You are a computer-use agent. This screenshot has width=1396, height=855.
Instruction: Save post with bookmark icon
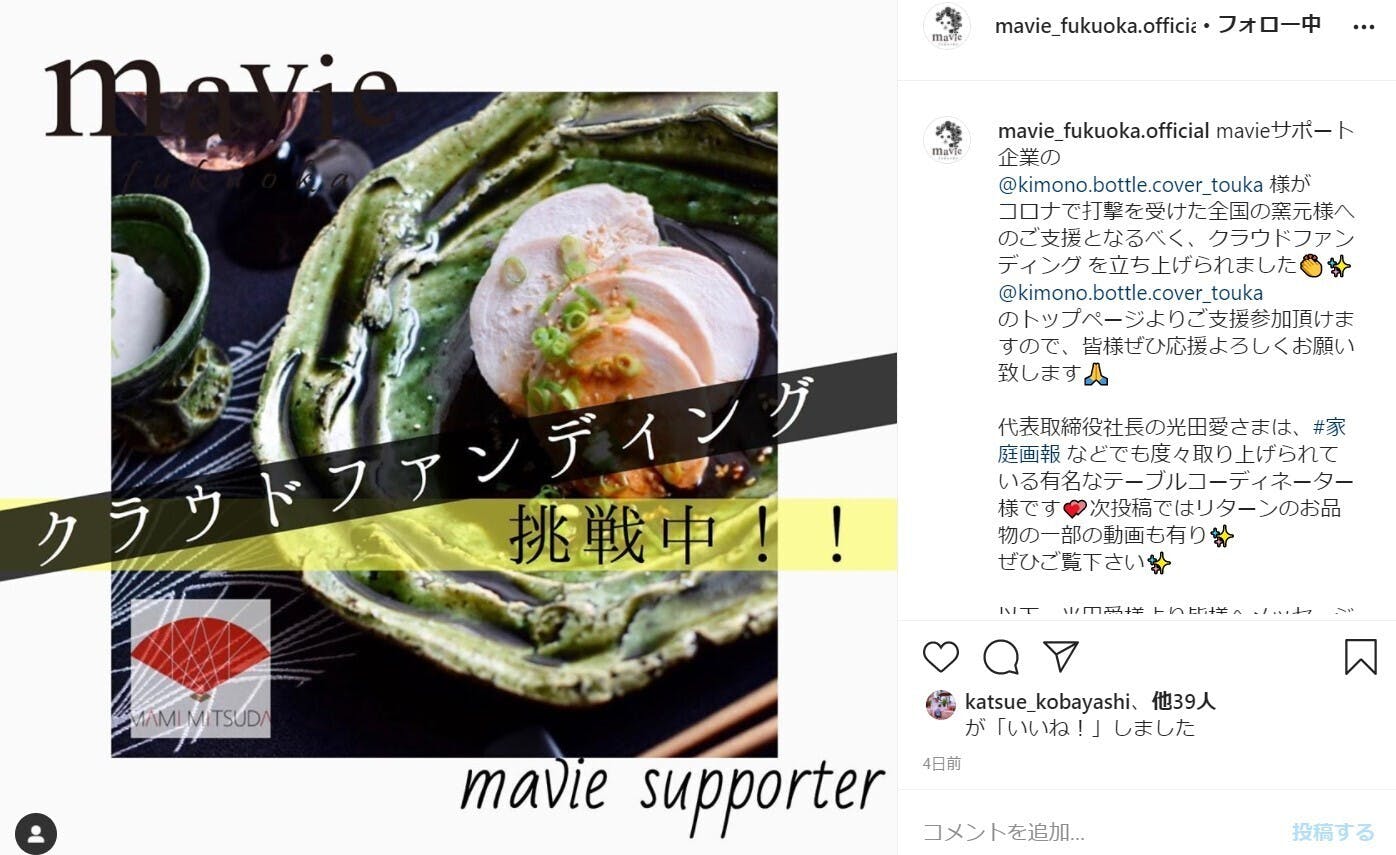tap(1360, 657)
